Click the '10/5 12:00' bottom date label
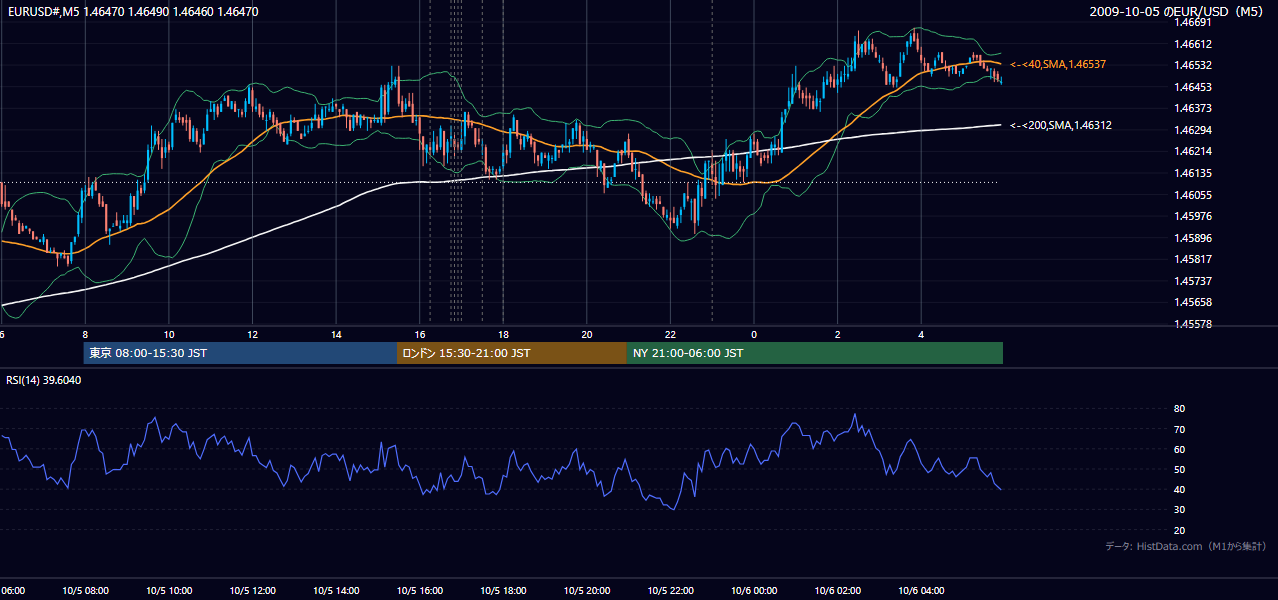The height and width of the screenshot is (600, 1278). pos(253,591)
